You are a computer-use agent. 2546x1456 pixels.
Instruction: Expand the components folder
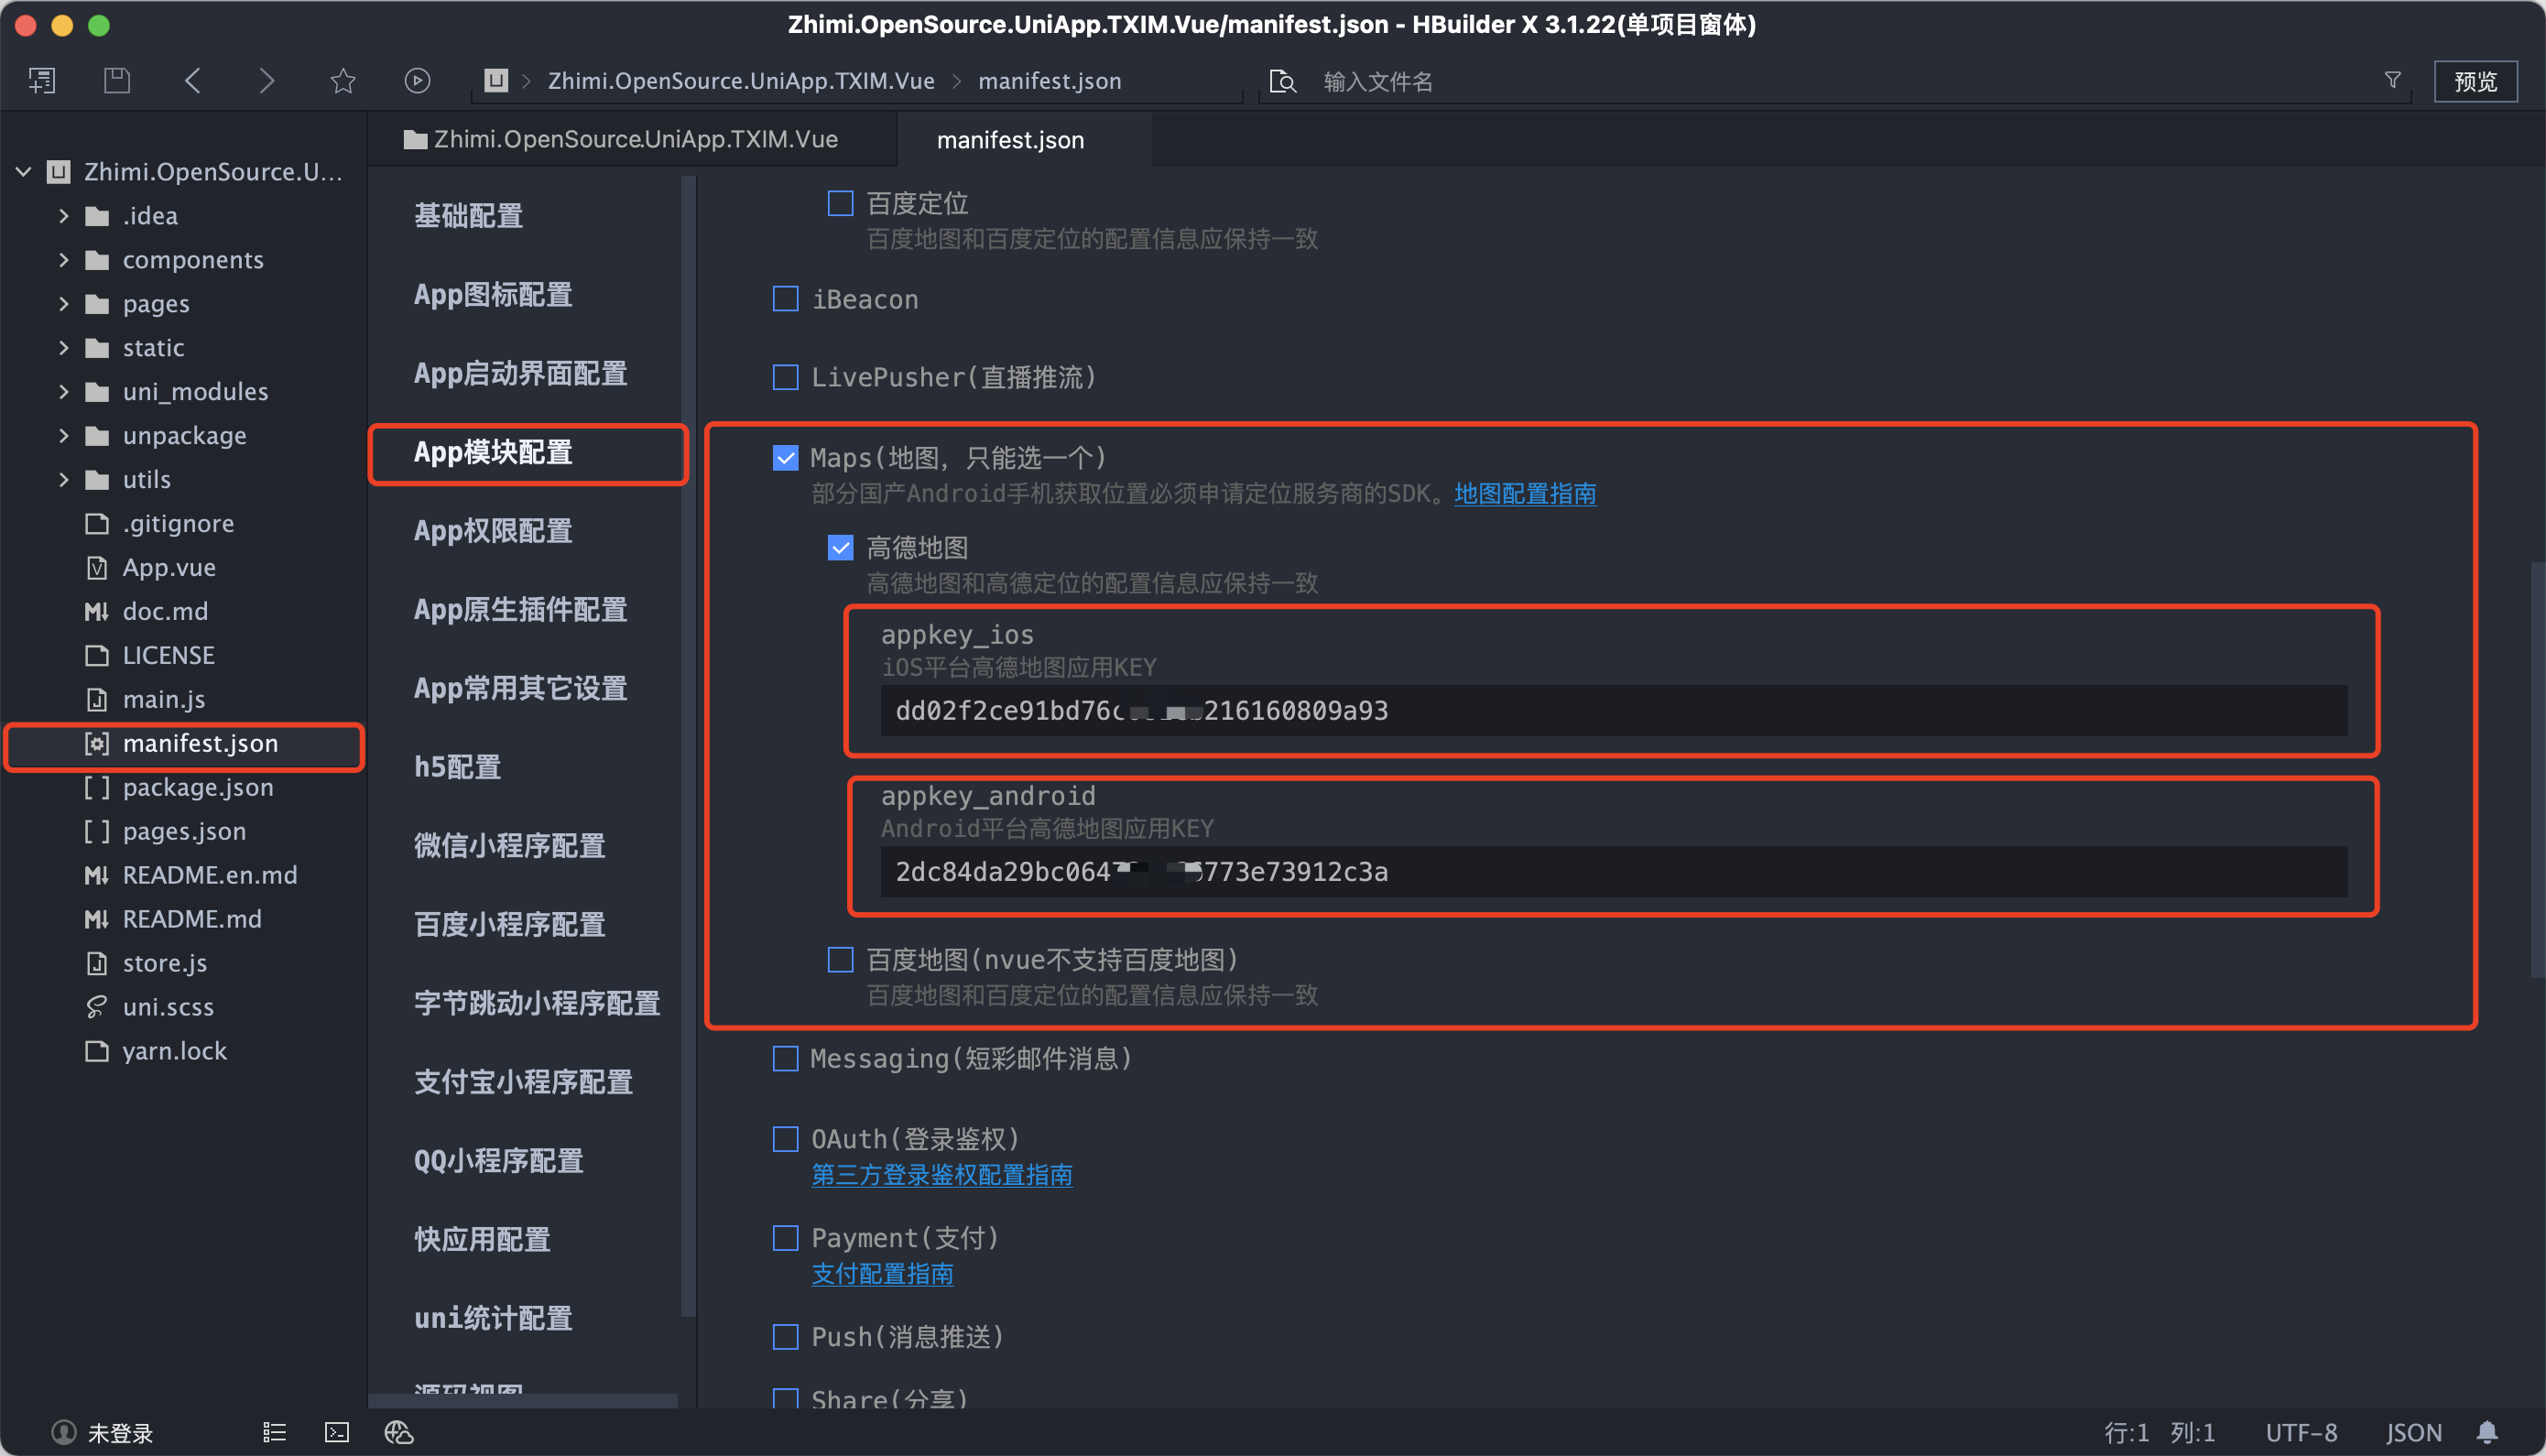coord(64,260)
